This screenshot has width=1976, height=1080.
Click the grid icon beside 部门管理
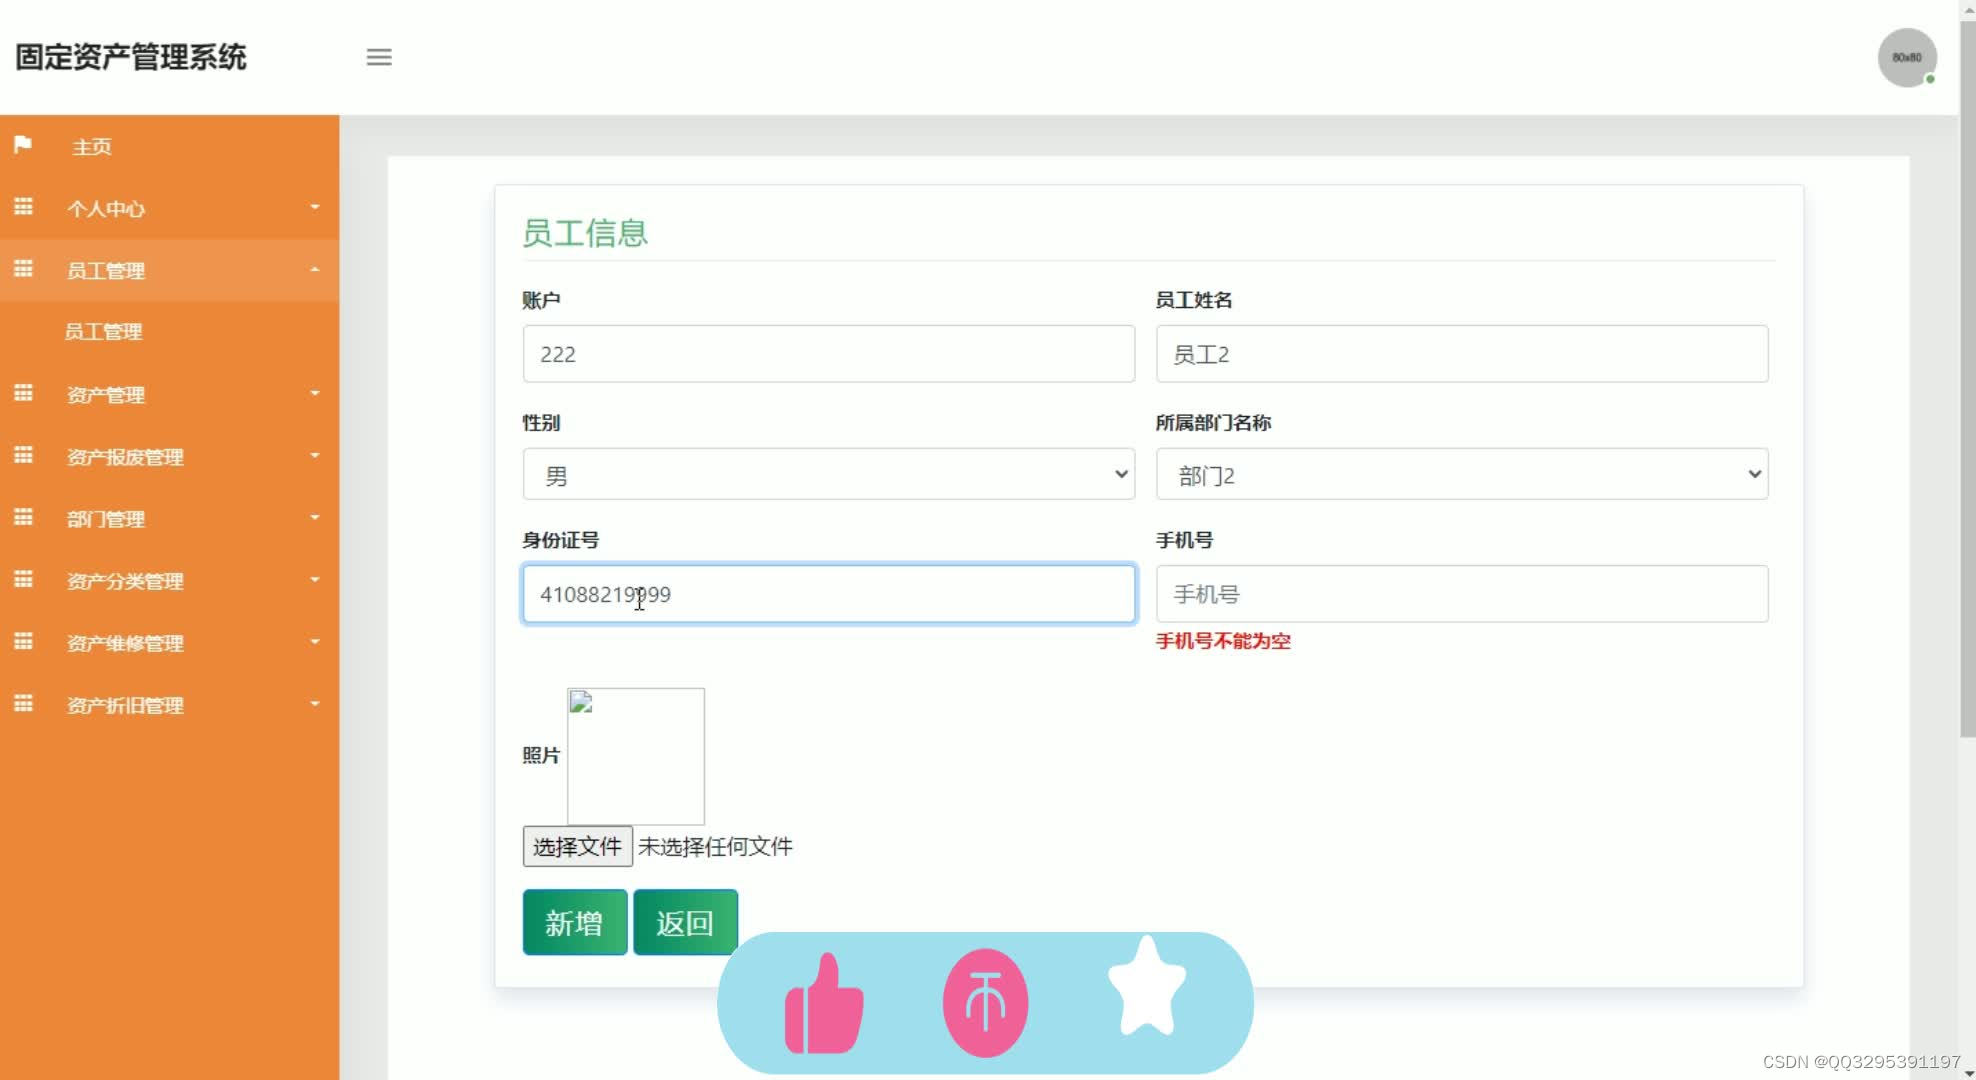tap(23, 517)
